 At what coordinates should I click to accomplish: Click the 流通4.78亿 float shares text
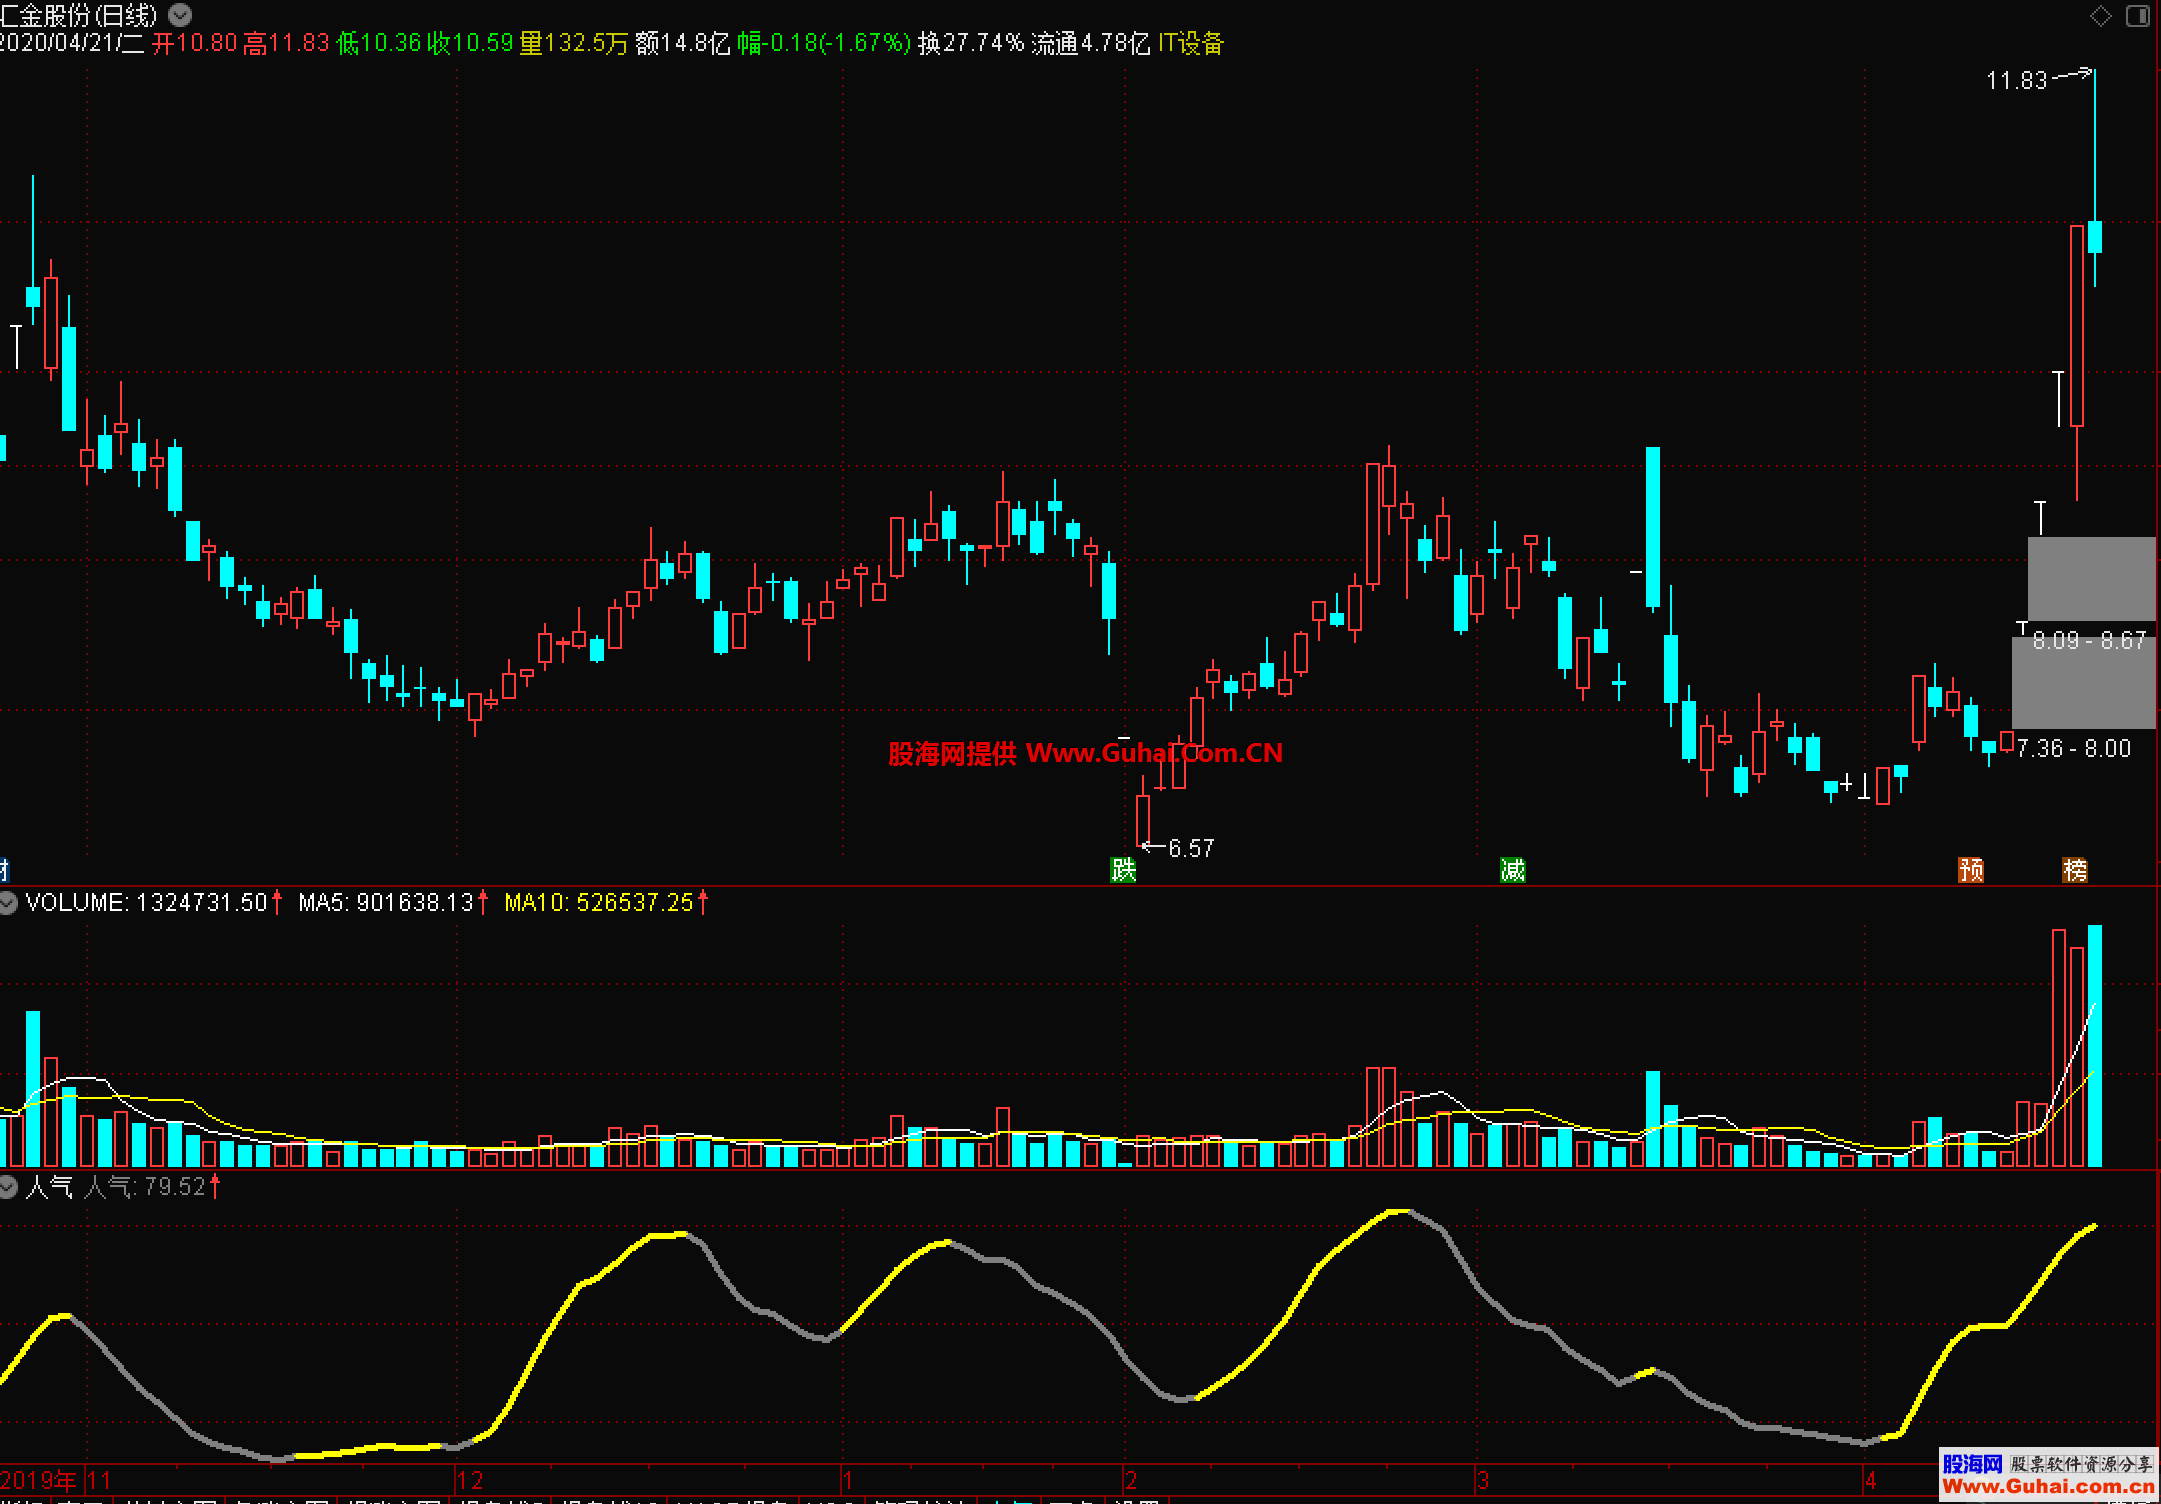1091,43
